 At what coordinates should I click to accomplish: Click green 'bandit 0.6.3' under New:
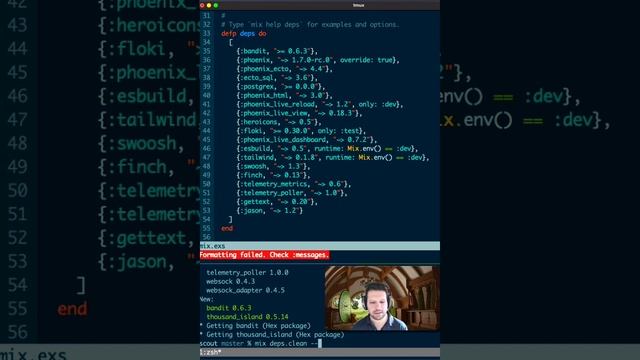(x=229, y=308)
